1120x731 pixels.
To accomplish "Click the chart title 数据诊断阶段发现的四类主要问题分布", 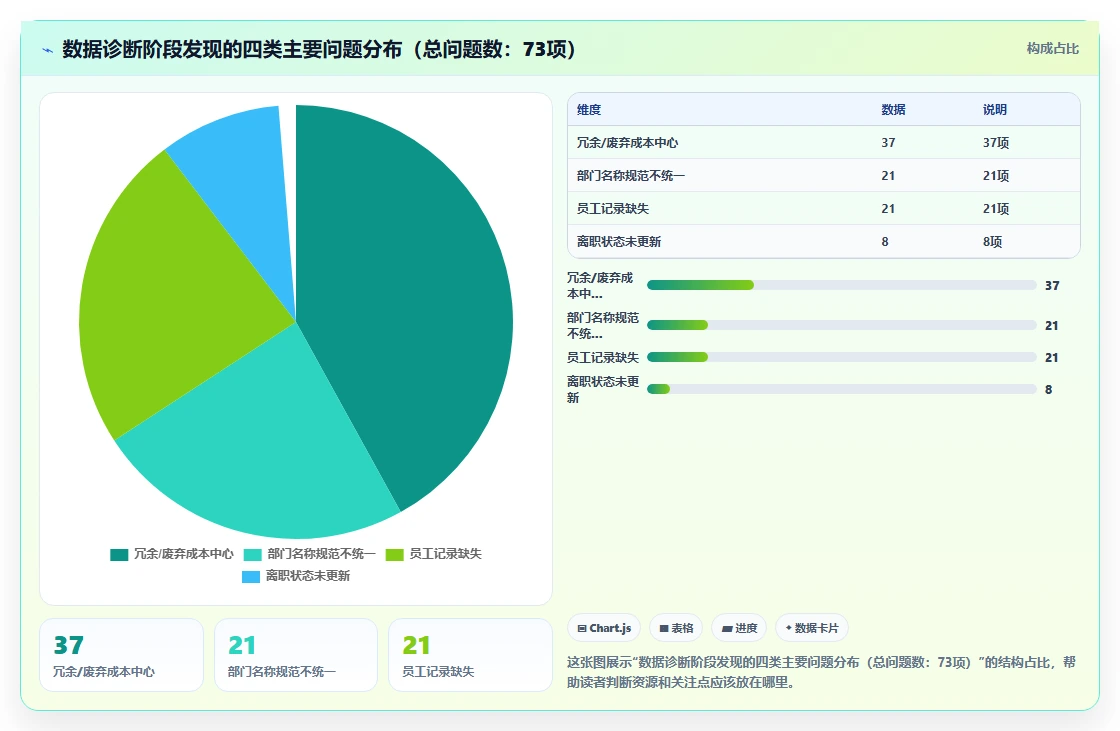I will click(319, 49).
